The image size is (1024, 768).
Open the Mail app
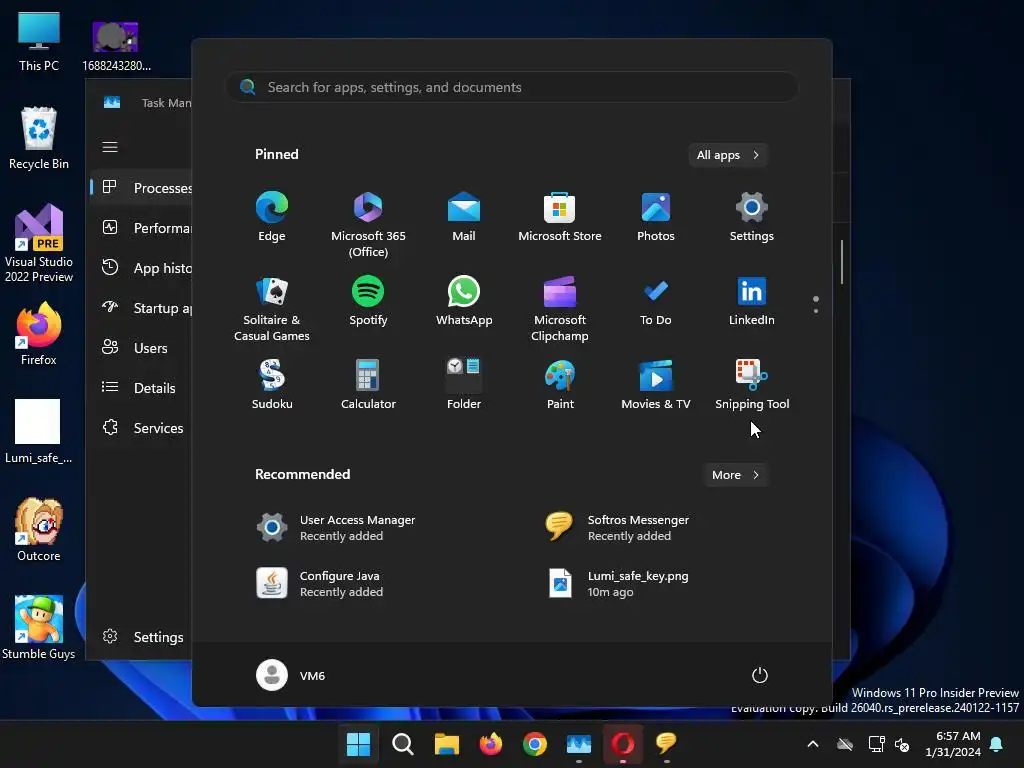pos(464,217)
